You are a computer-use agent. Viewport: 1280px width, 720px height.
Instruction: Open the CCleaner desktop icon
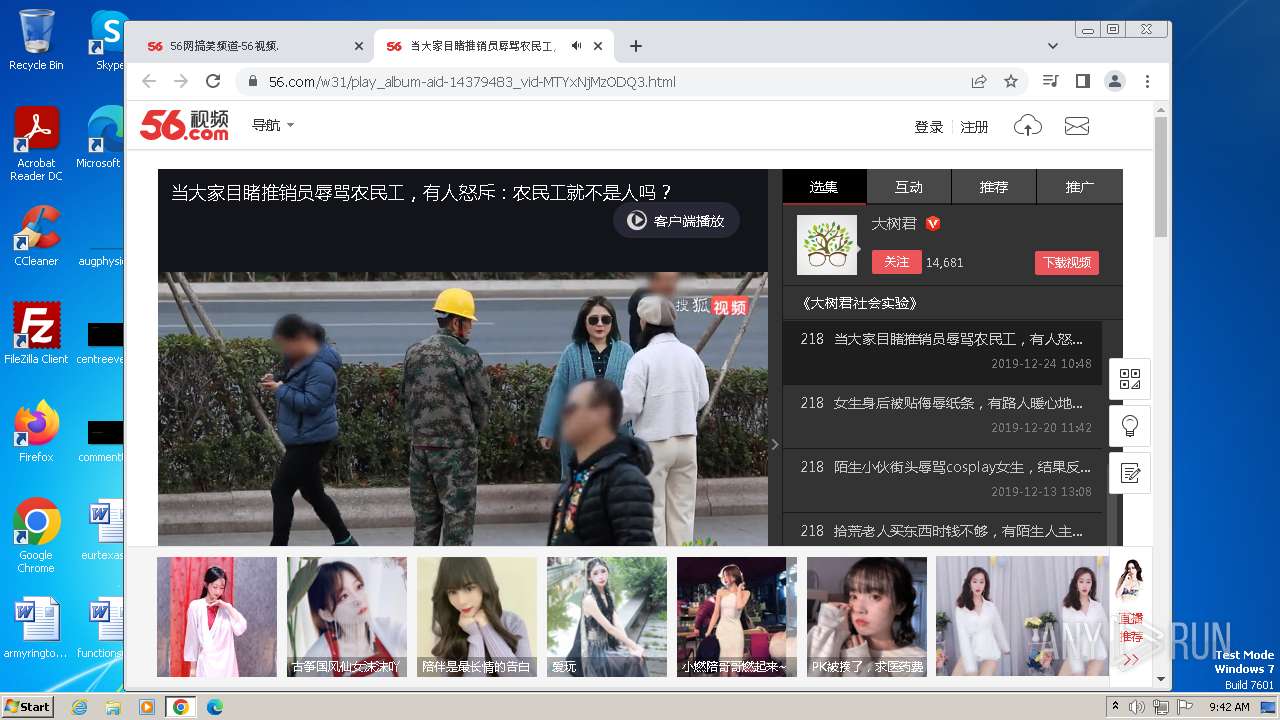36,236
